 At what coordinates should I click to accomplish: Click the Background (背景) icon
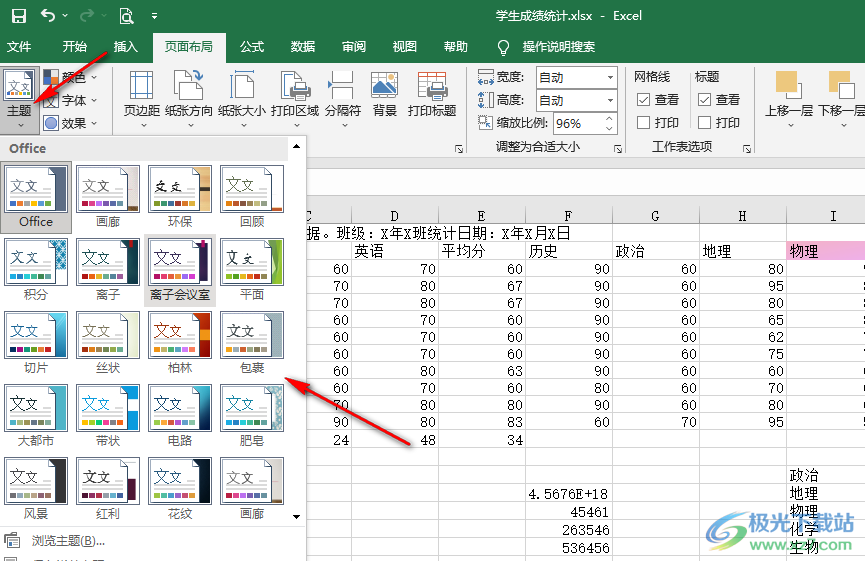pos(385,96)
